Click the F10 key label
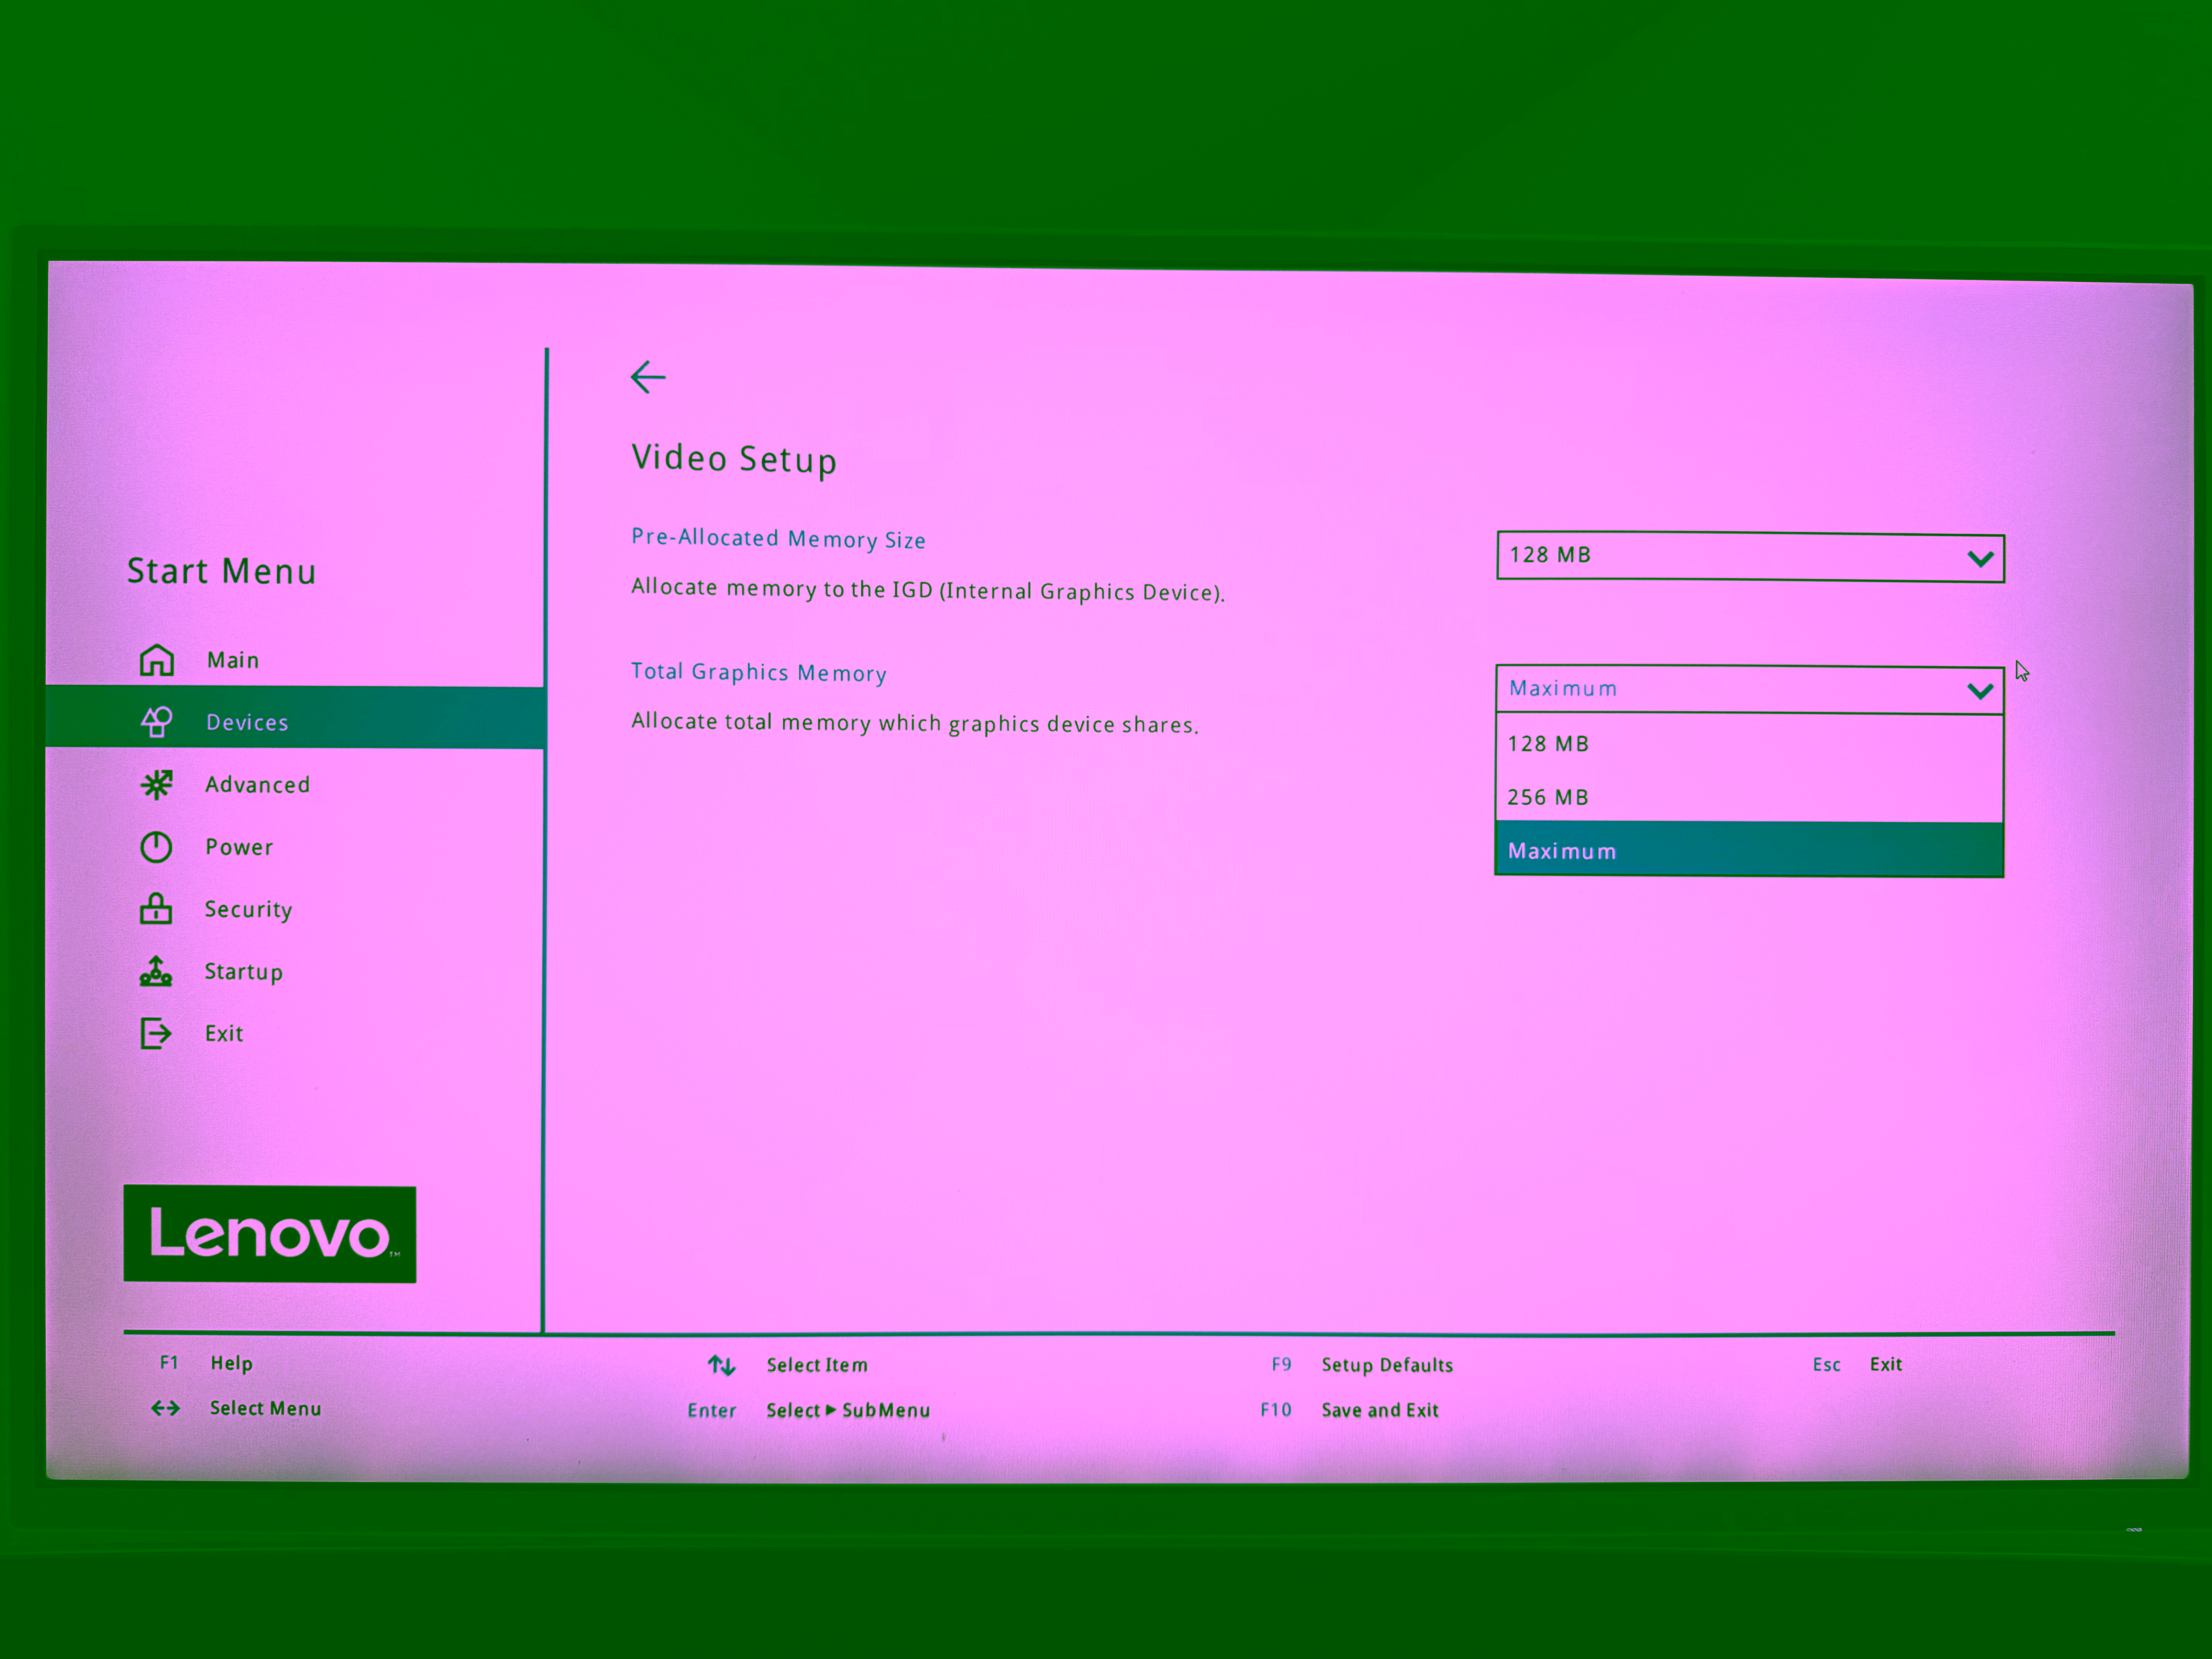Image resolution: width=2212 pixels, height=1659 pixels. [x=1276, y=1410]
